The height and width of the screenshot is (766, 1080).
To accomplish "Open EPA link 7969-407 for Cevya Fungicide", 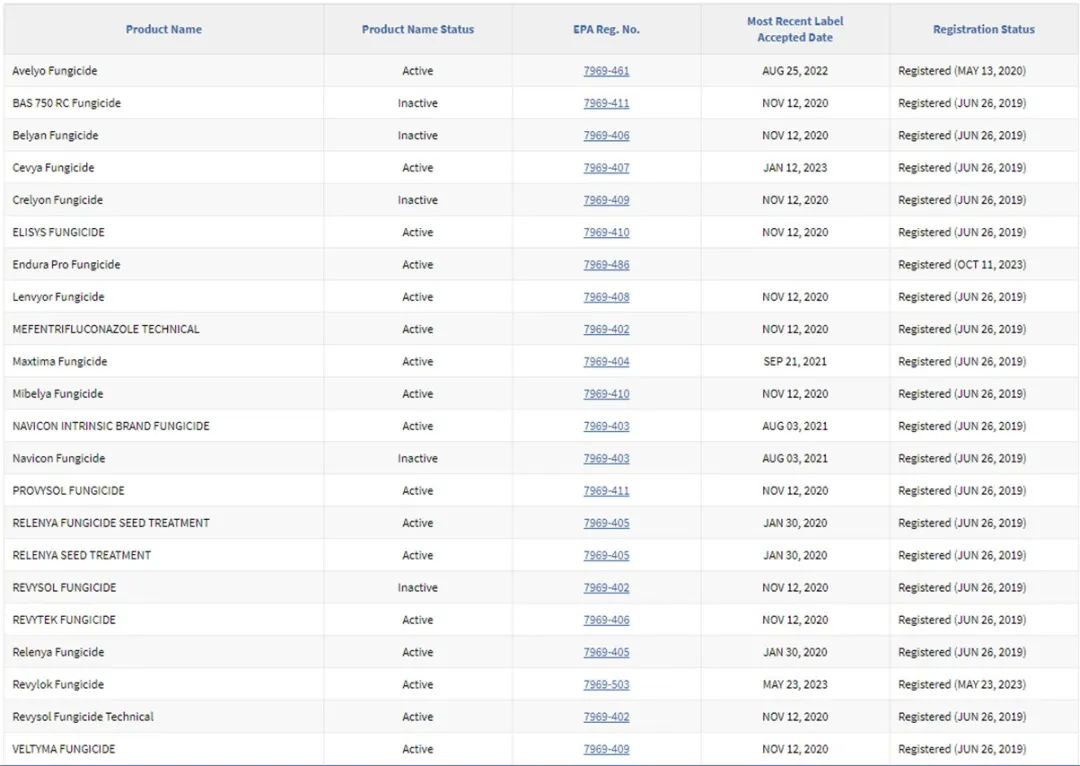I will [606, 168].
